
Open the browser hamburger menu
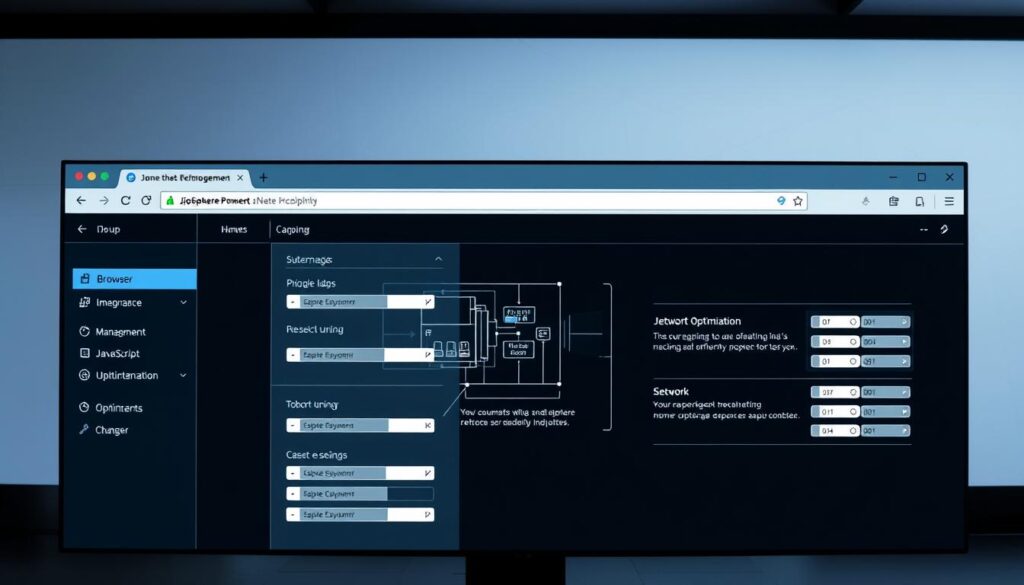(x=949, y=201)
